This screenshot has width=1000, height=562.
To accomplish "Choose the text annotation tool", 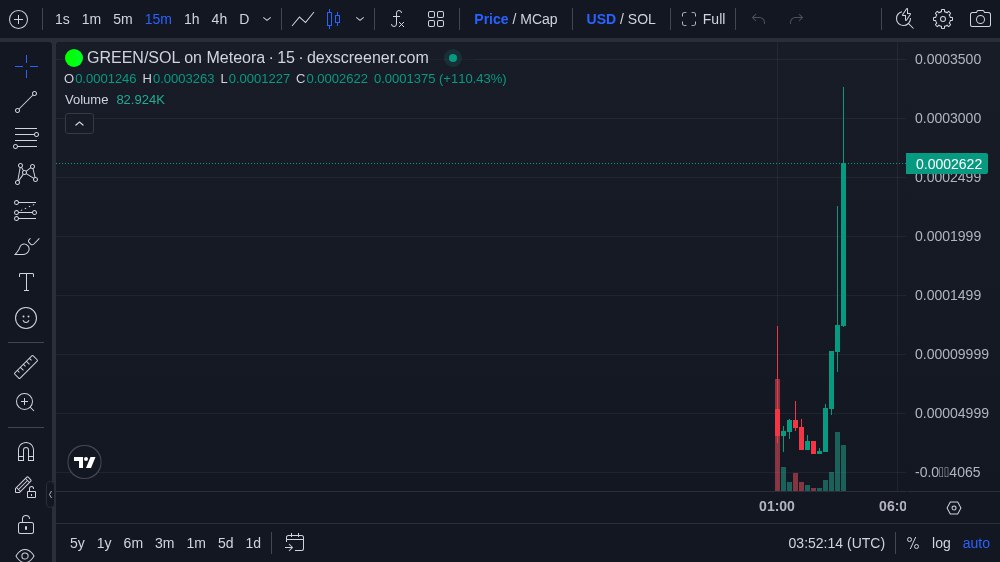I will click(26, 282).
